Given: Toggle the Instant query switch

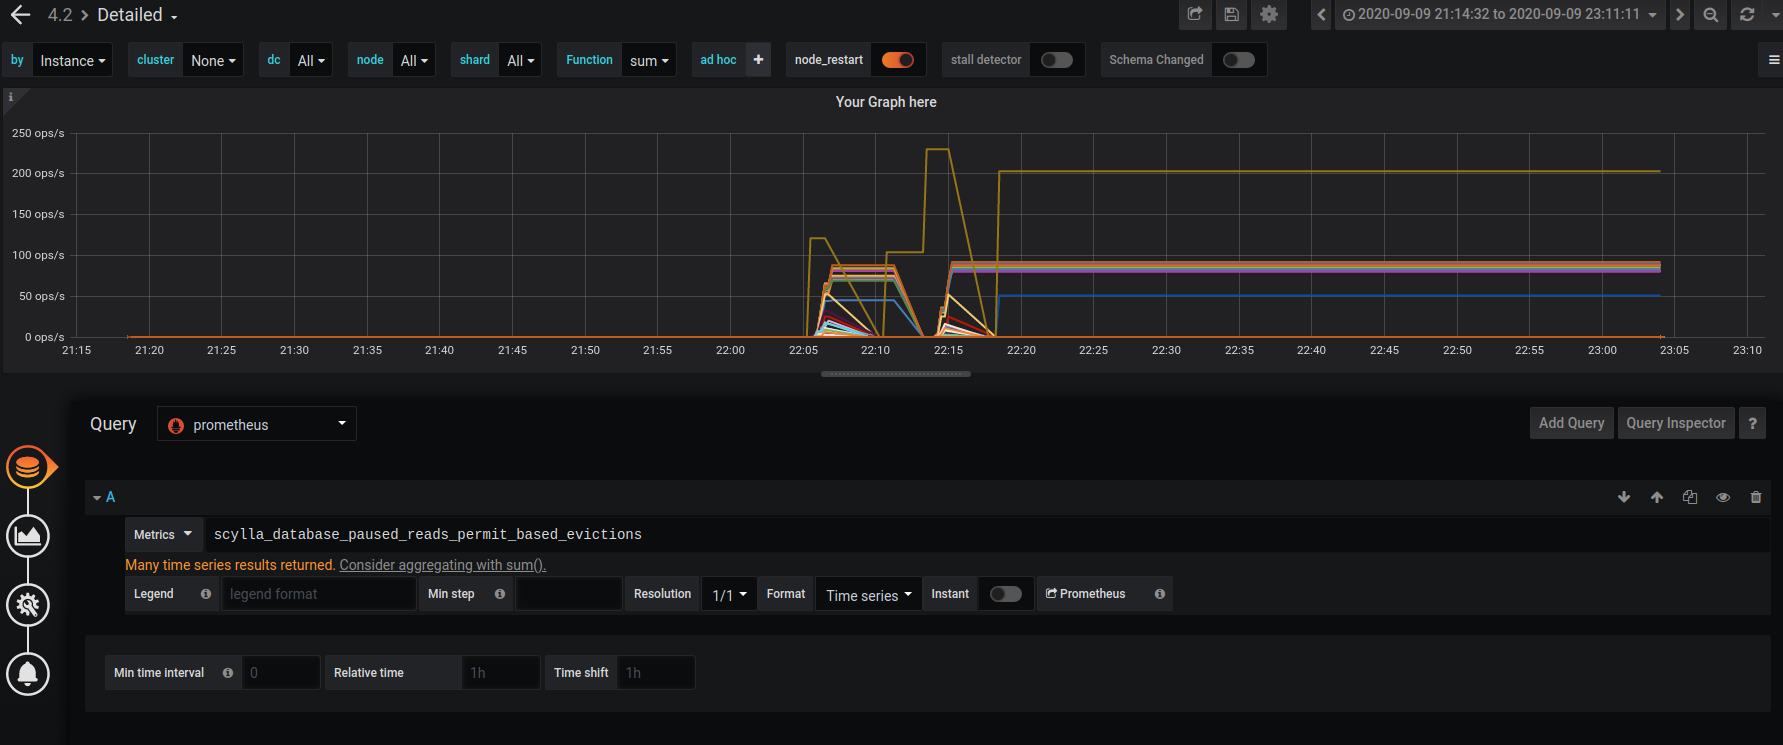Looking at the screenshot, I should [x=1006, y=594].
